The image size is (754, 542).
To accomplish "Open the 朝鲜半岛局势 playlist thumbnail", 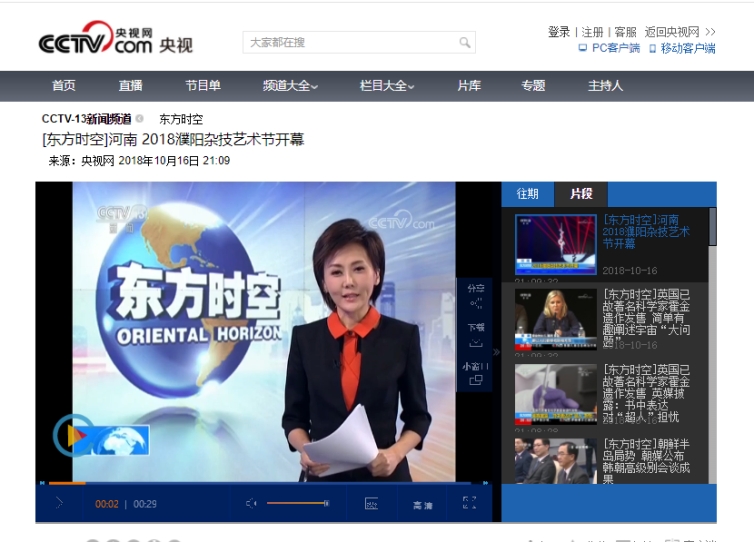I will click(555, 461).
